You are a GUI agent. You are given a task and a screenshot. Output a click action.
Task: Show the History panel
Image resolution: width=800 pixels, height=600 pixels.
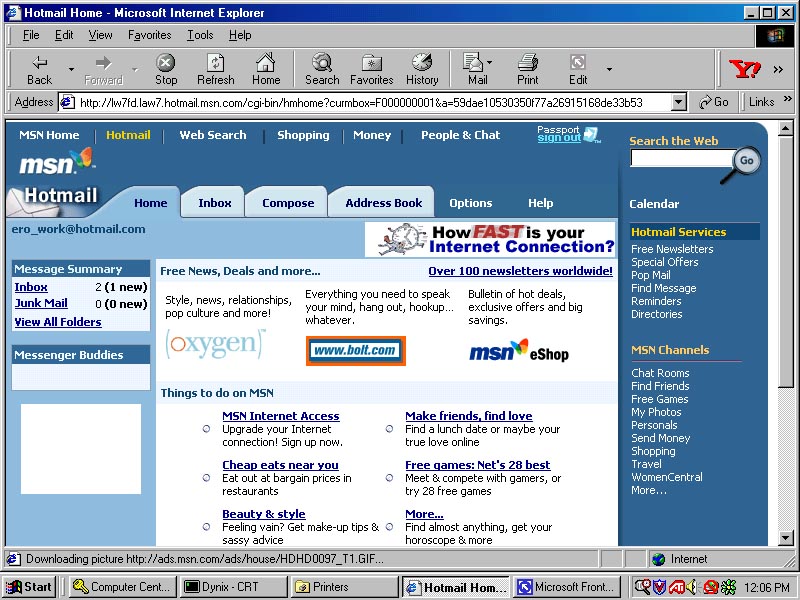click(x=422, y=70)
